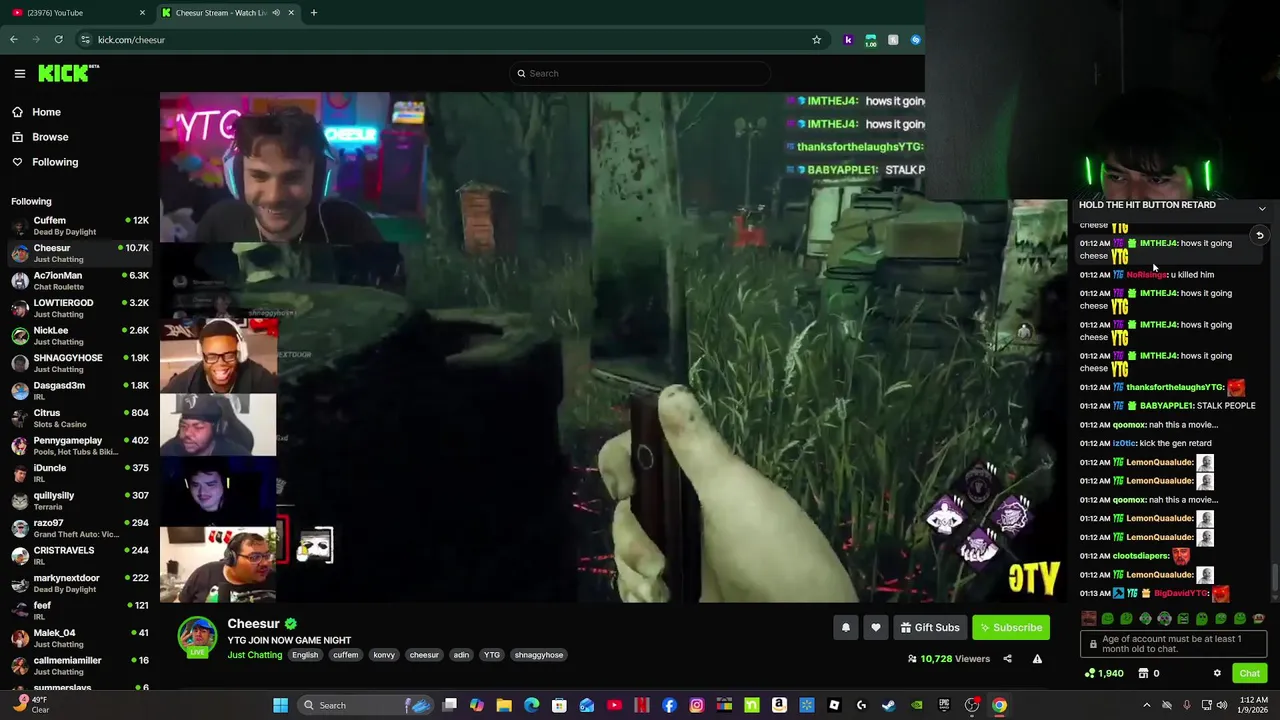Open Malek_04 channel in Following list
The width and height of the screenshot is (1280, 720).
pyautogui.click(x=80, y=639)
